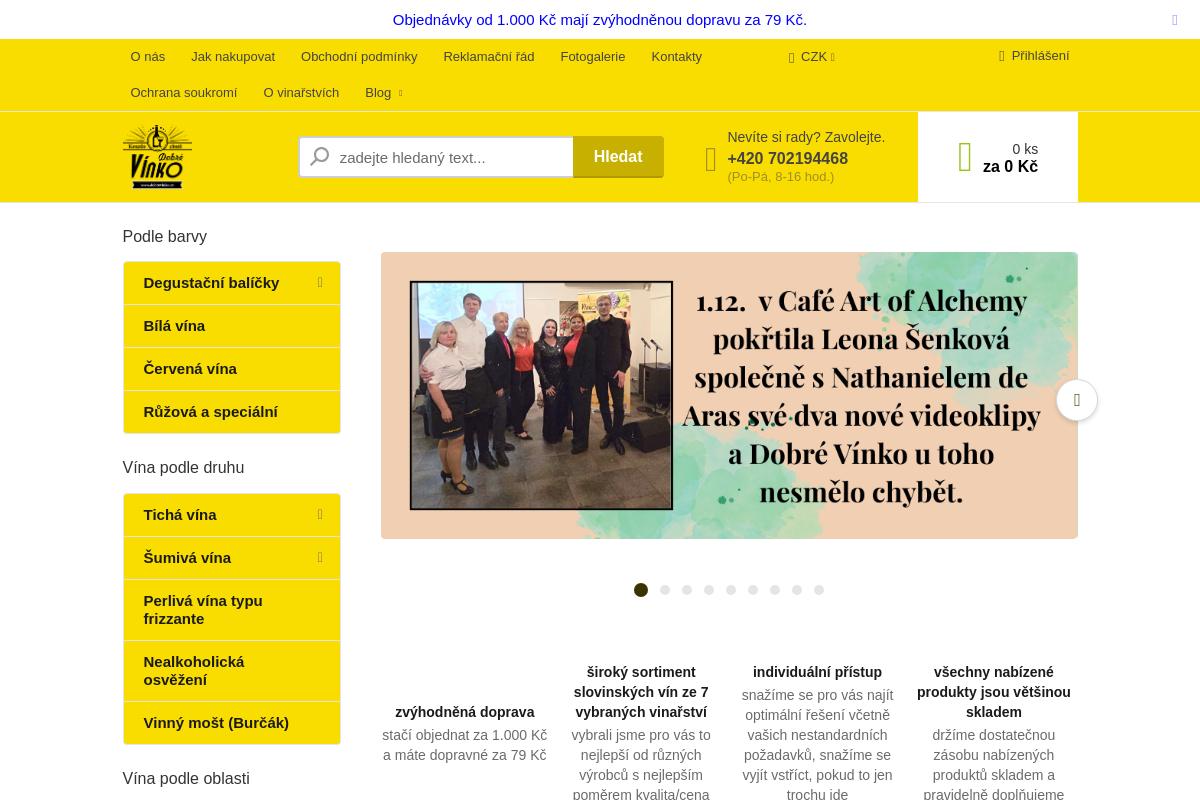Select Perlivá vína typu frizzante

[x=232, y=610]
